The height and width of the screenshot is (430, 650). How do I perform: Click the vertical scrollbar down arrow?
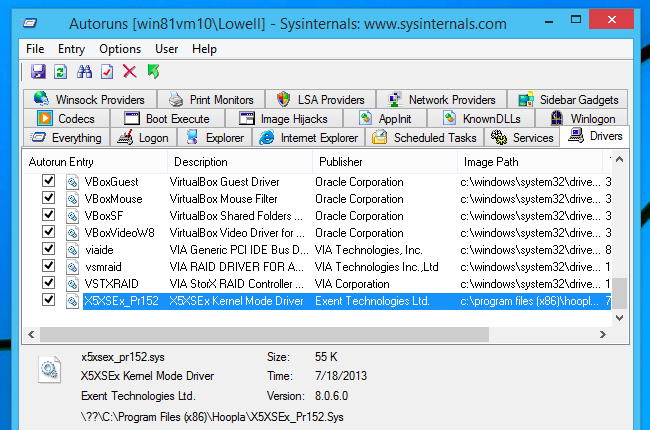click(619, 318)
